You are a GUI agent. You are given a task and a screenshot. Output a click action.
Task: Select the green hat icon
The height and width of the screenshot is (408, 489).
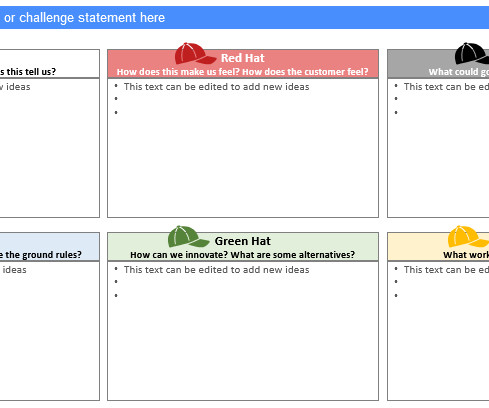pyautogui.click(x=188, y=237)
